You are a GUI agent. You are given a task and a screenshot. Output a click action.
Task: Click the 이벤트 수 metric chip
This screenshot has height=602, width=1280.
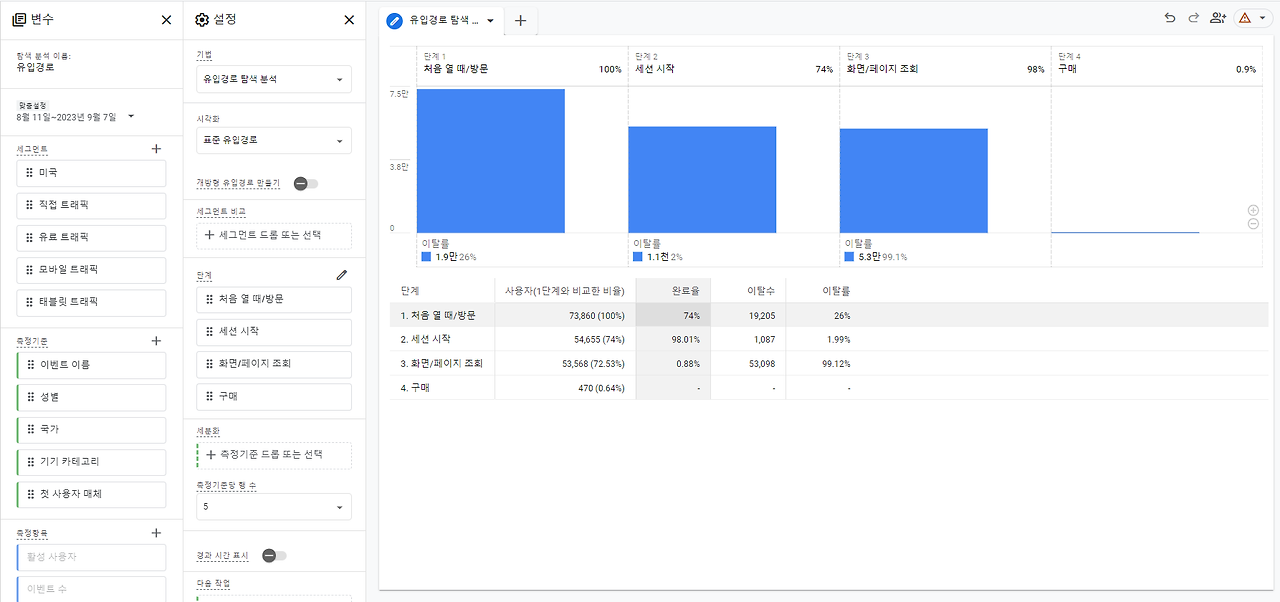(x=91, y=589)
